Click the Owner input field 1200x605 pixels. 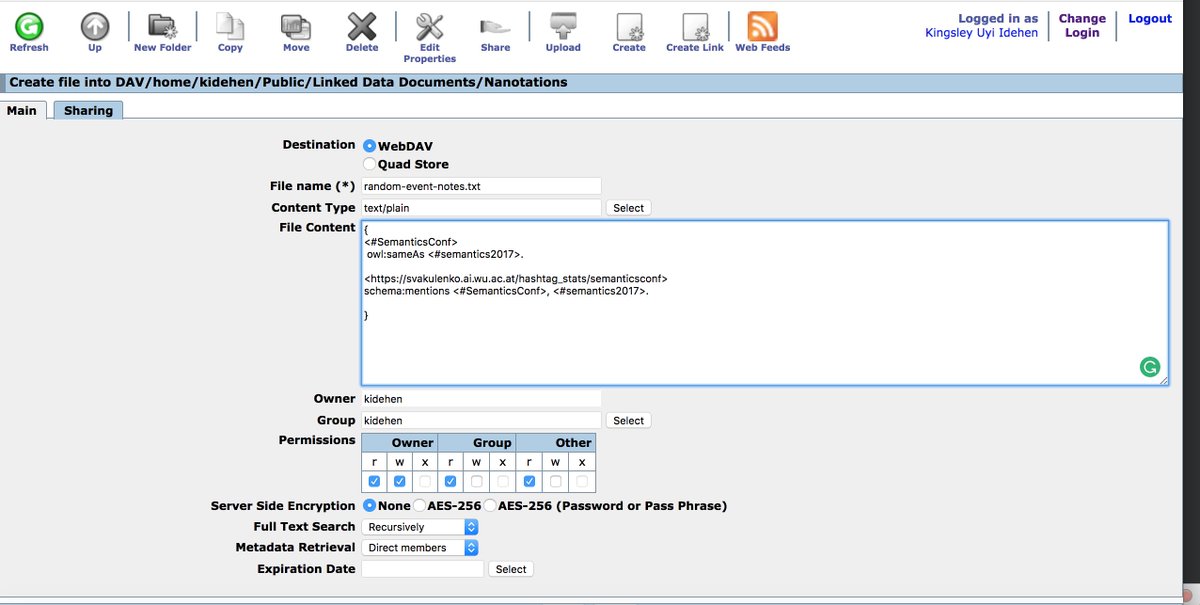481,399
